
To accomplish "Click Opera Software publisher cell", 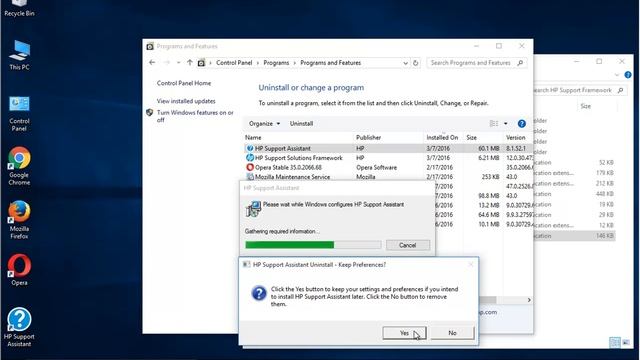I will coord(376,167).
